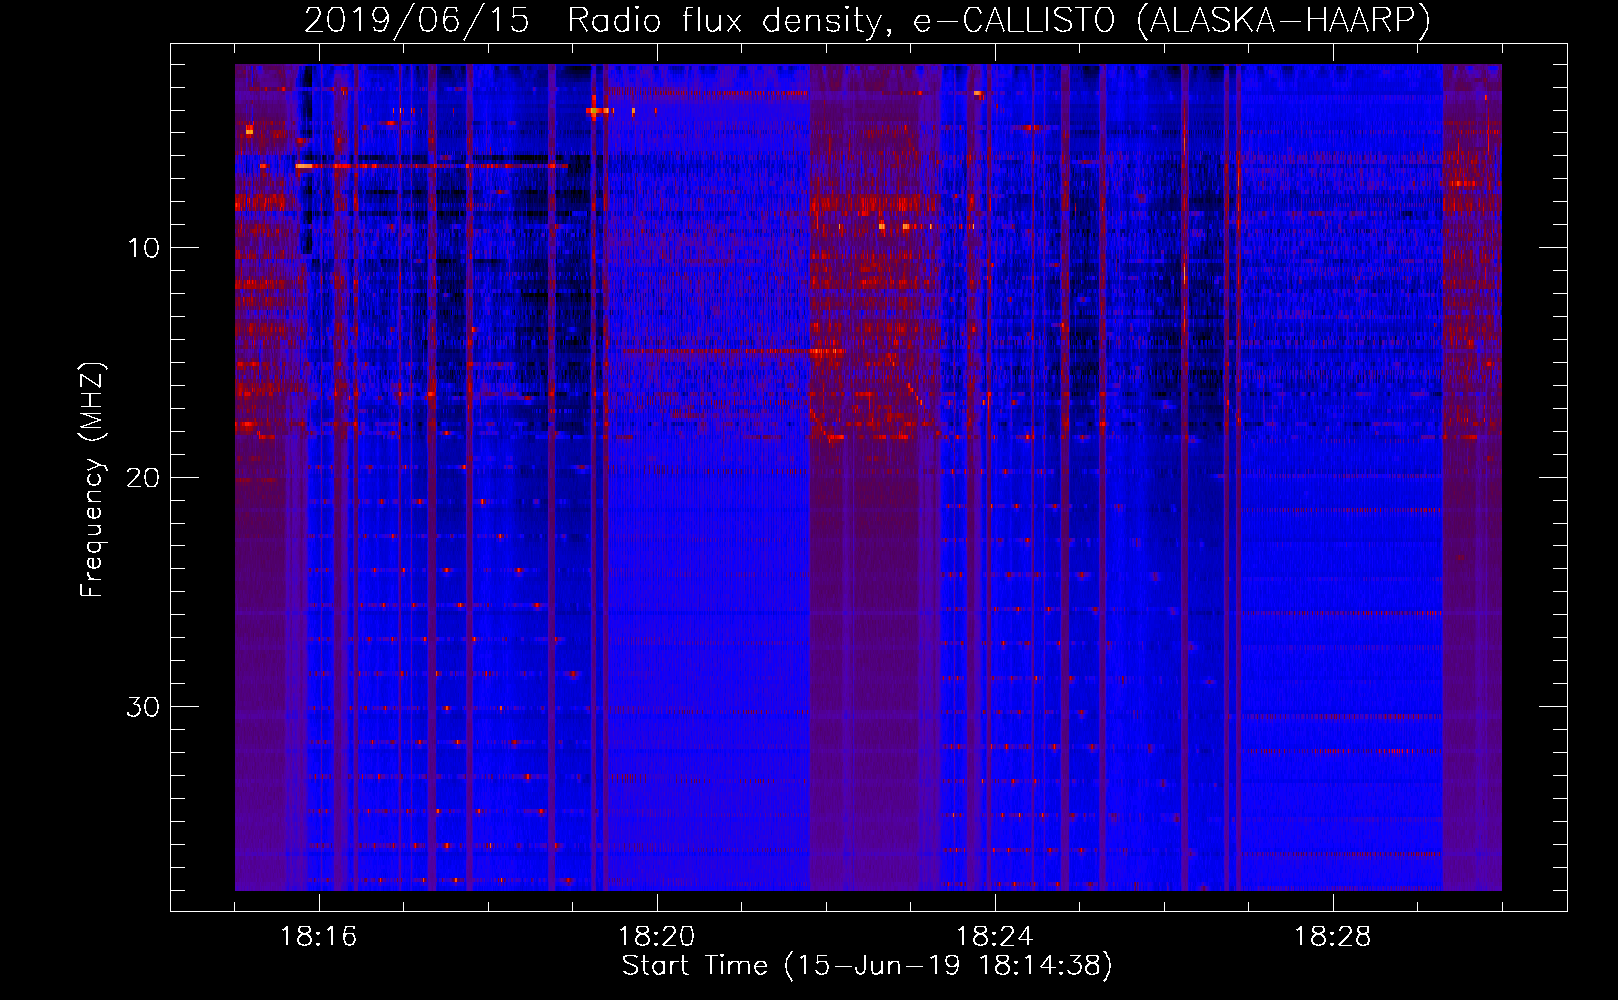Image resolution: width=1618 pixels, height=1000 pixels.
Task: Click the 18:28 time axis label
Action: pyautogui.click(x=1333, y=937)
